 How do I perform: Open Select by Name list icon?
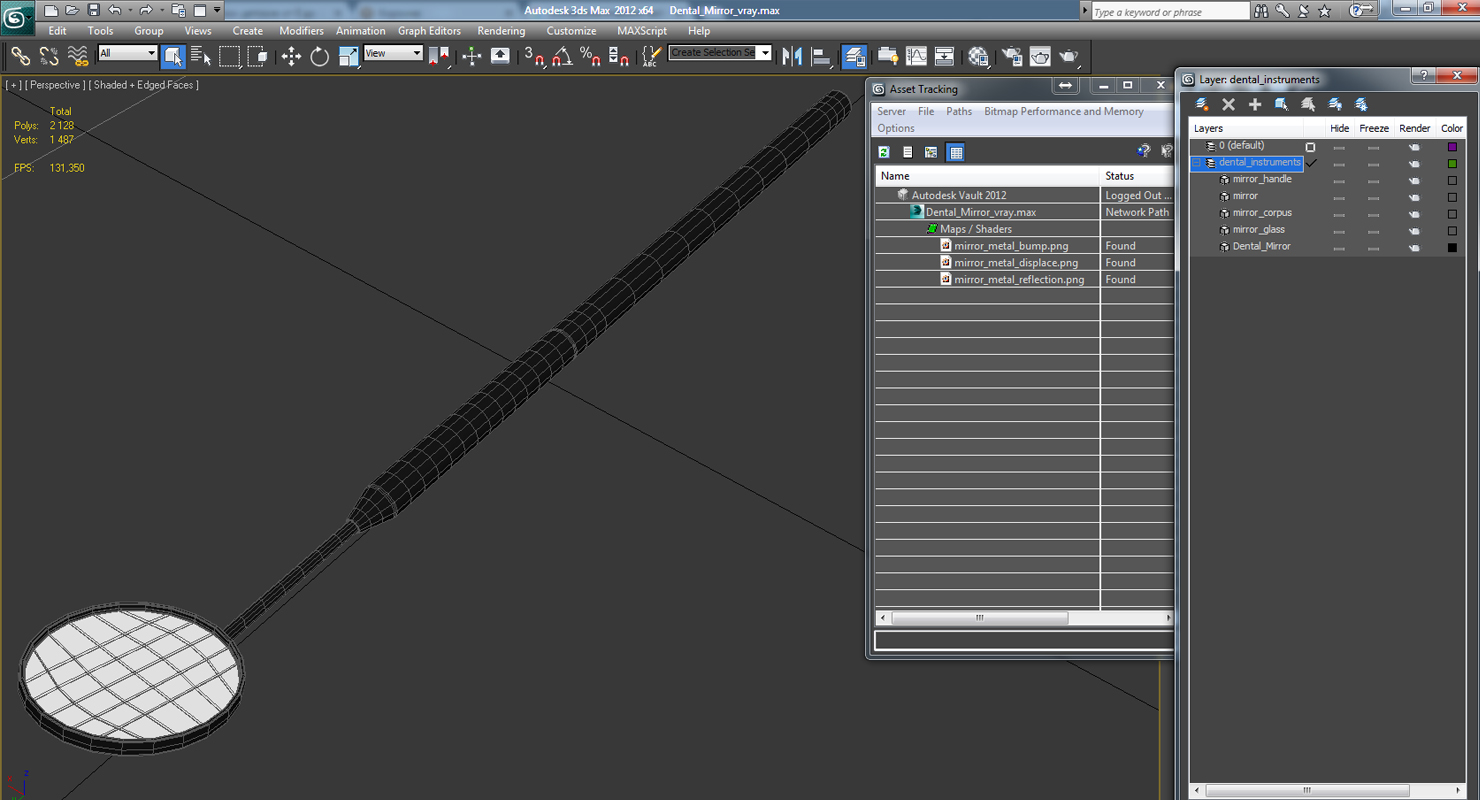201,57
